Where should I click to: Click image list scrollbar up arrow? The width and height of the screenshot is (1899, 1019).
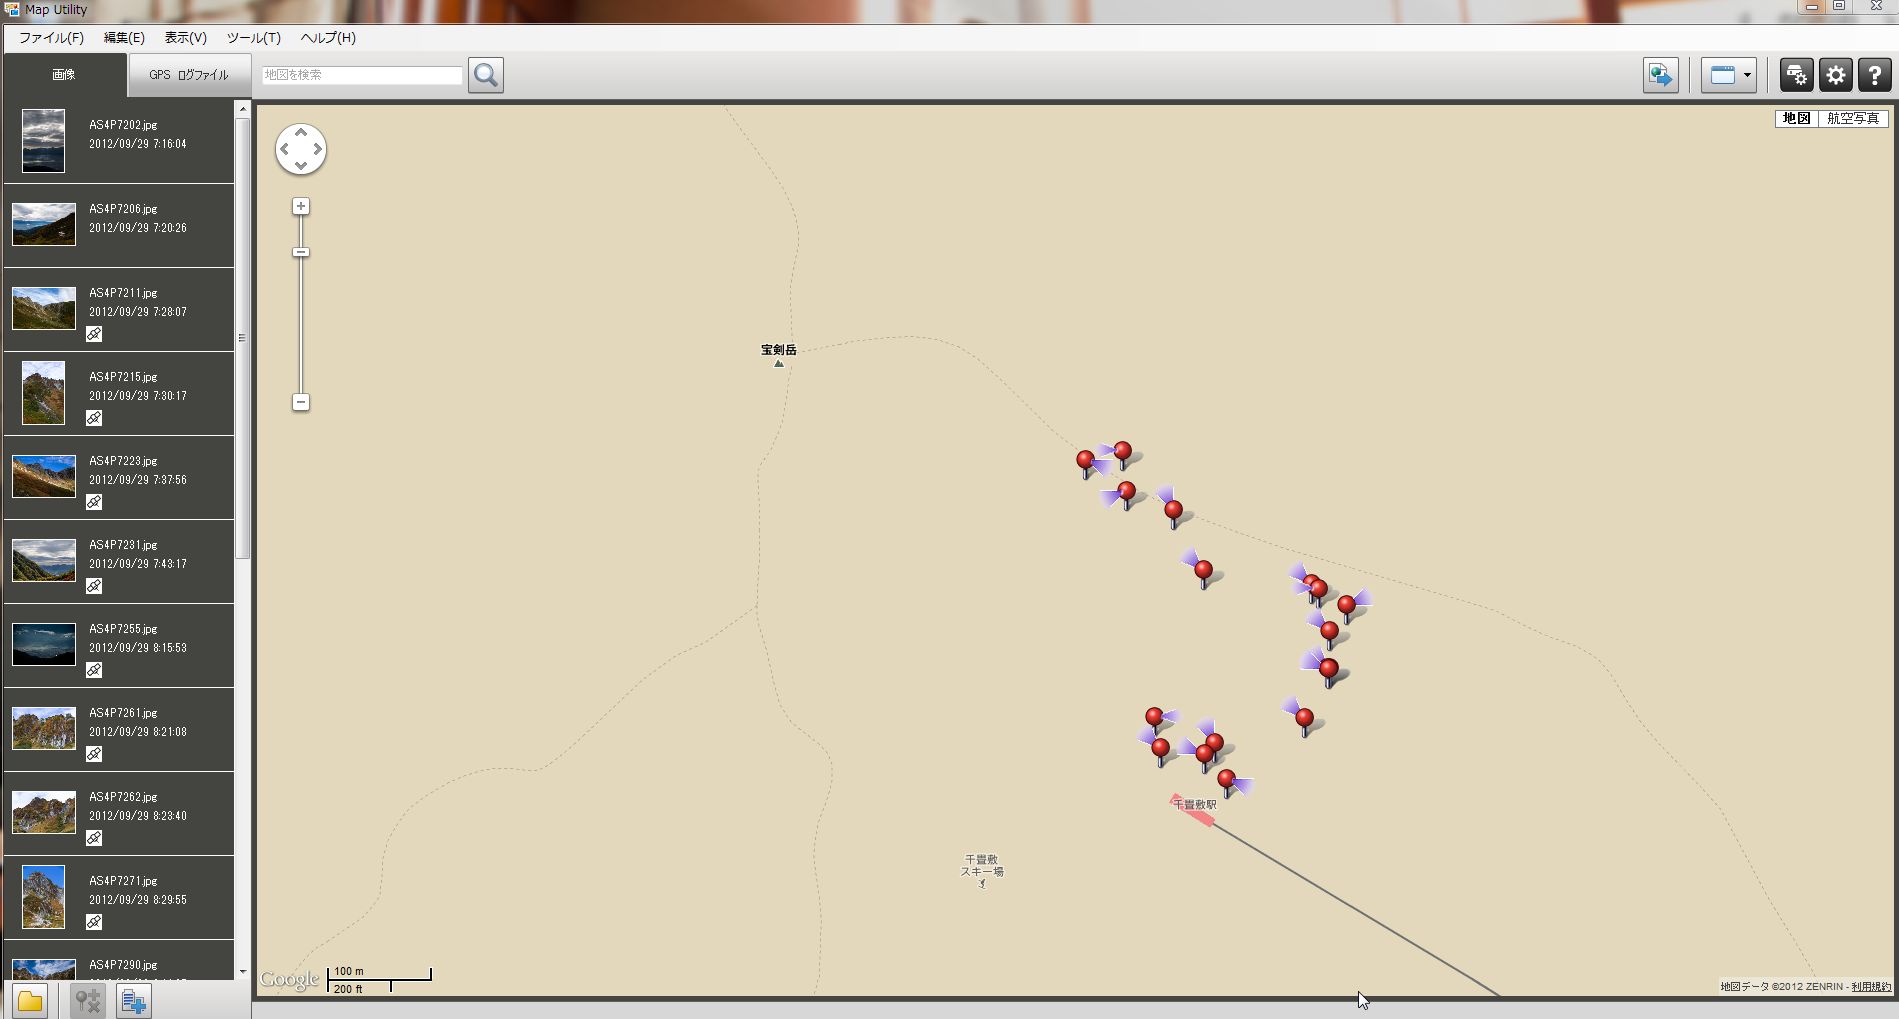coord(243,107)
